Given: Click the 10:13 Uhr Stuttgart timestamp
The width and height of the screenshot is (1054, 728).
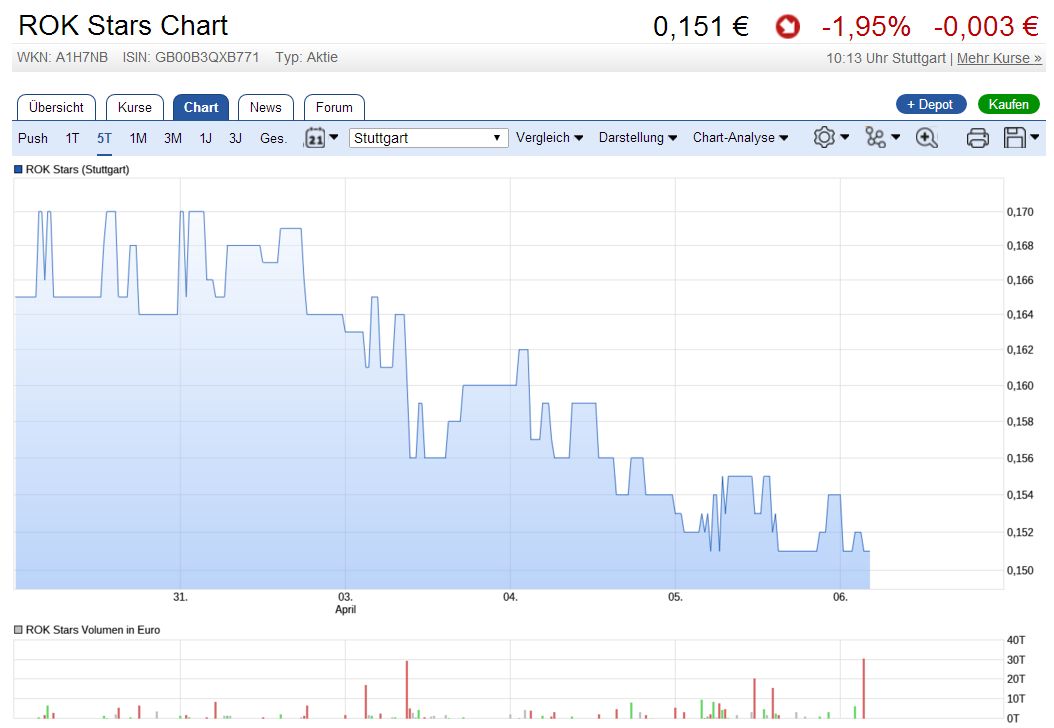Looking at the screenshot, I should pos(886,58).
